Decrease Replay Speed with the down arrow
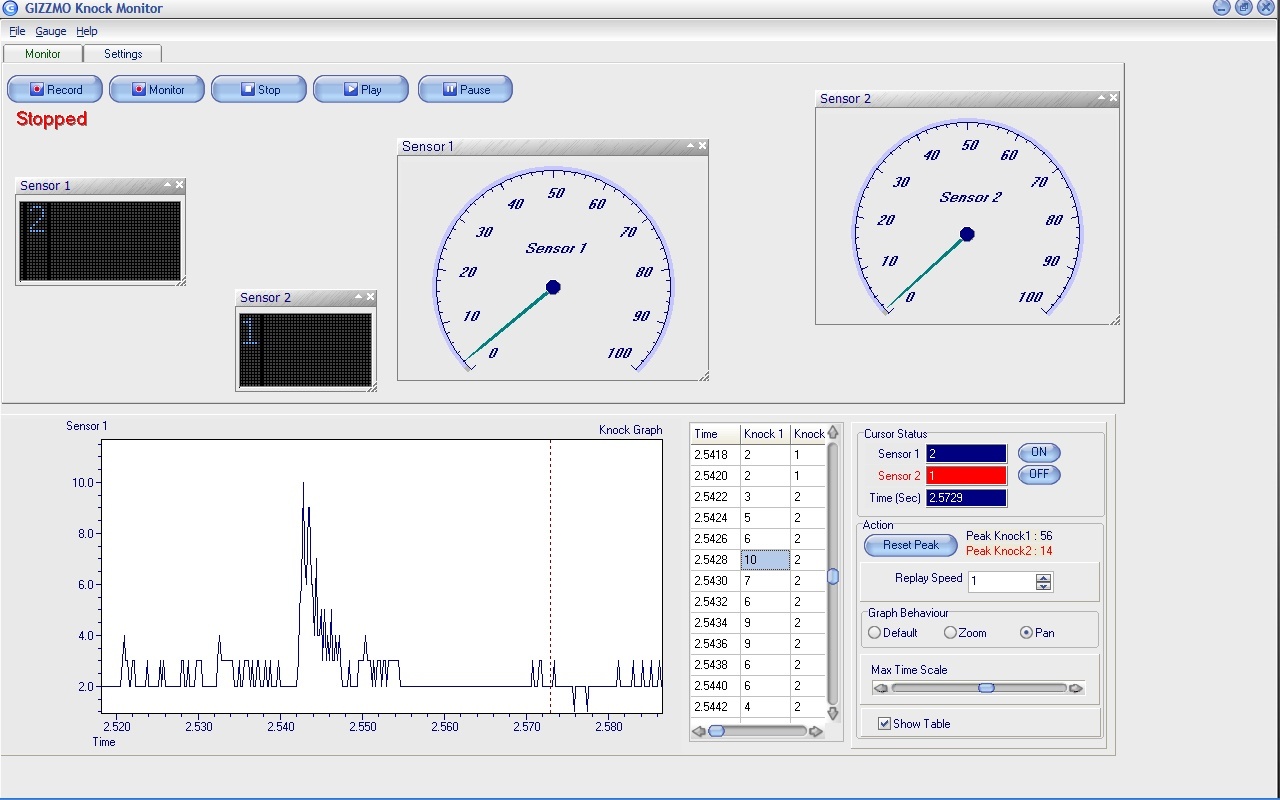The height and width of the screenshot is (800, 1280). tap(1044, 586)
